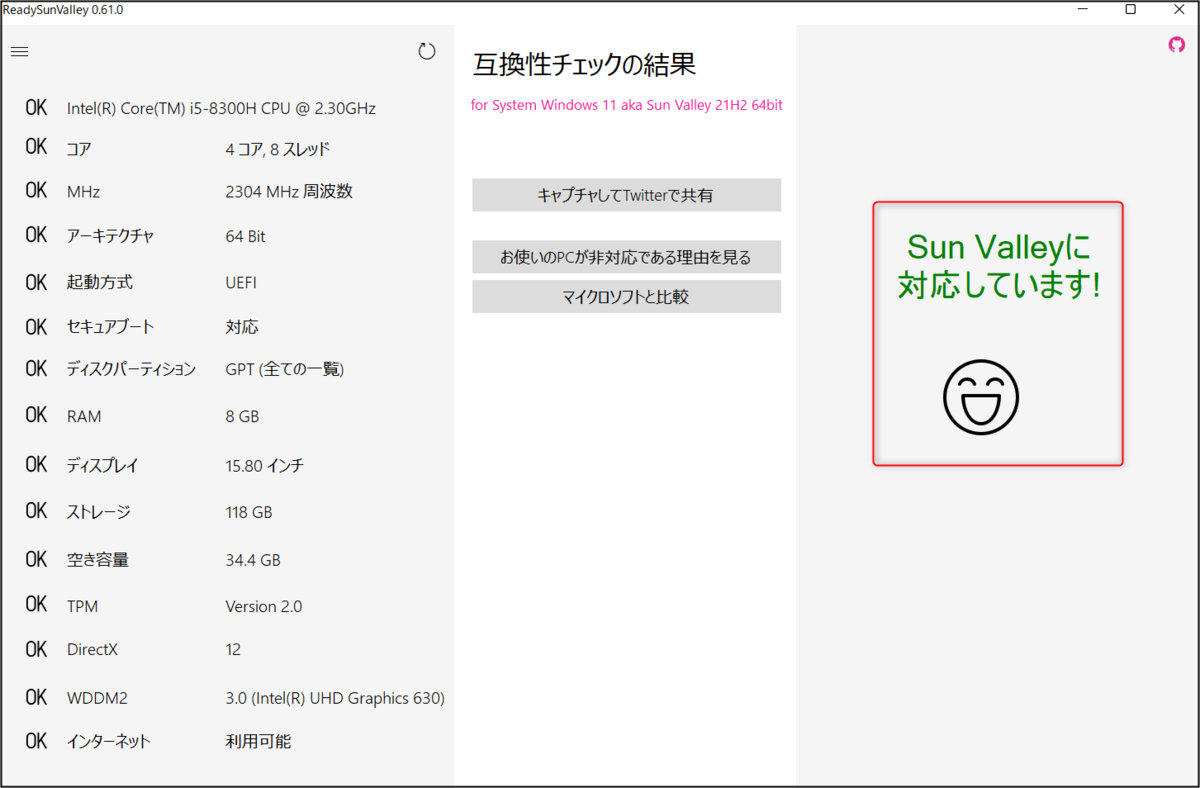
Task: Select the DirectX row label
Action: click(x=92, y=650)
